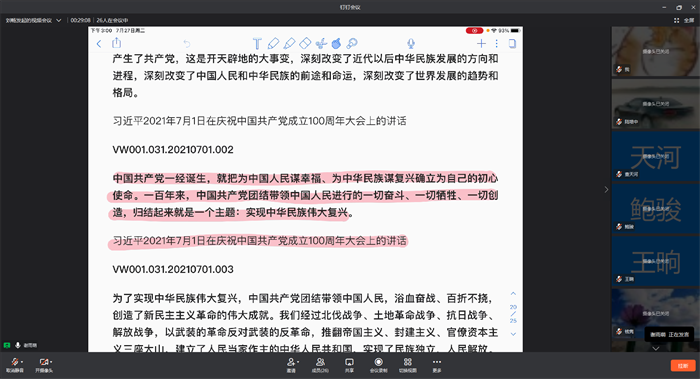Open the members list

(320, 365)
